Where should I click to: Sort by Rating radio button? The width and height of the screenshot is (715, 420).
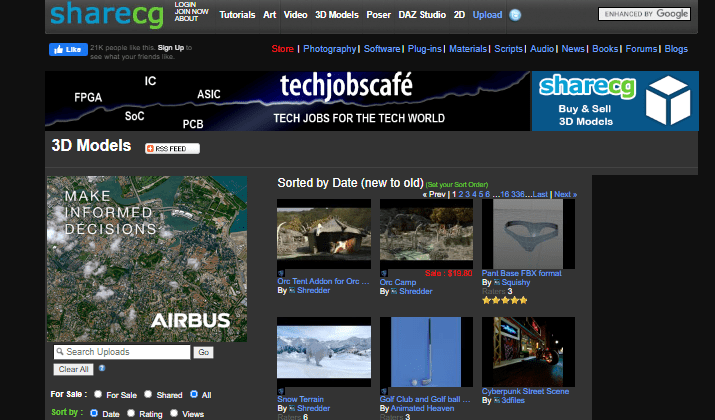click(131, 413)
